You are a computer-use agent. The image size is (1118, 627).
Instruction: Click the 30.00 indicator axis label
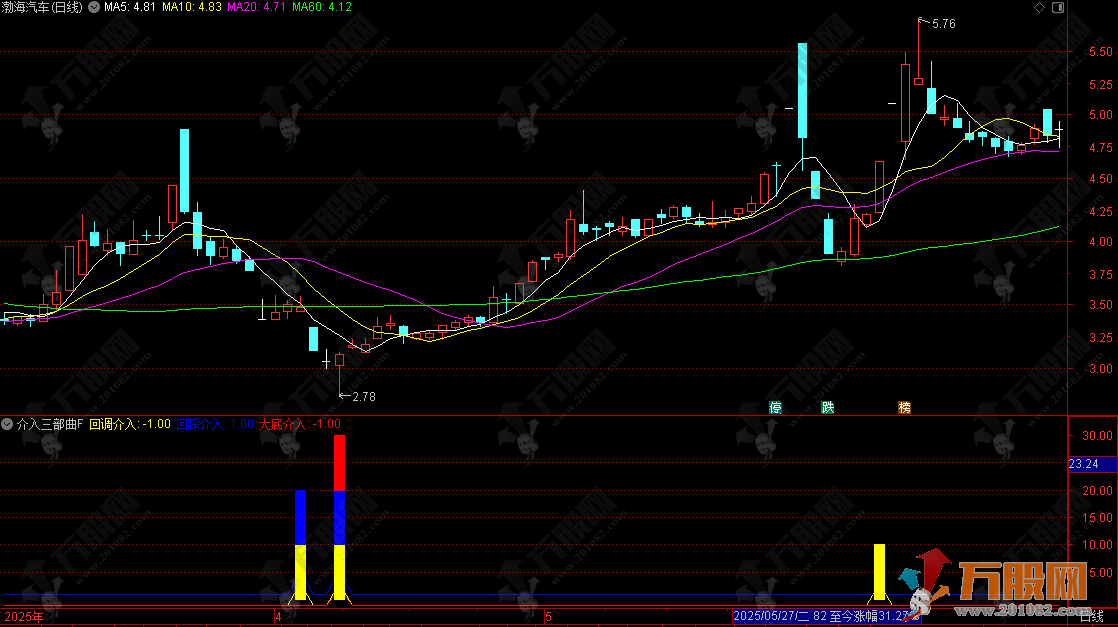[x=1097, y=436]
